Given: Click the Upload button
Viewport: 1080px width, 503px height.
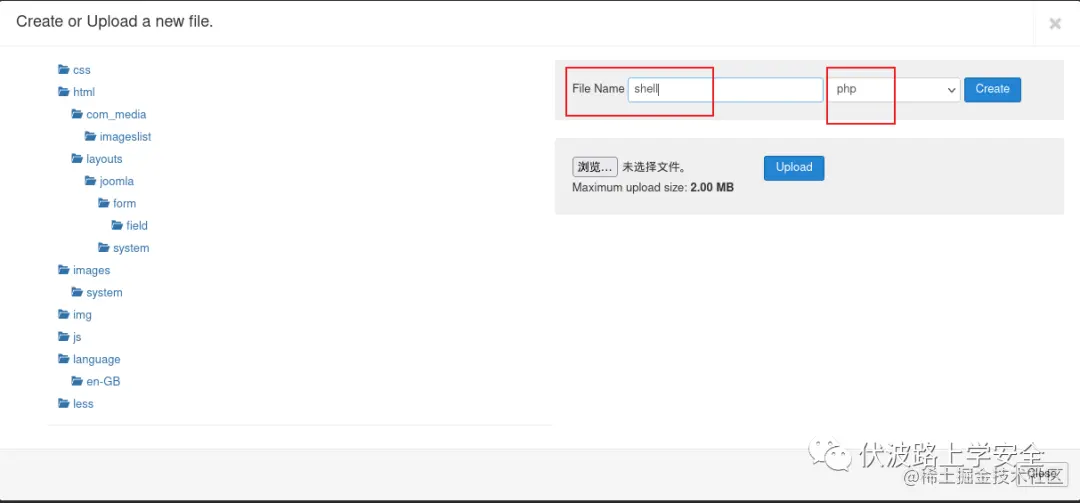Looking at the screenshot, I should (x=794, y=167).
